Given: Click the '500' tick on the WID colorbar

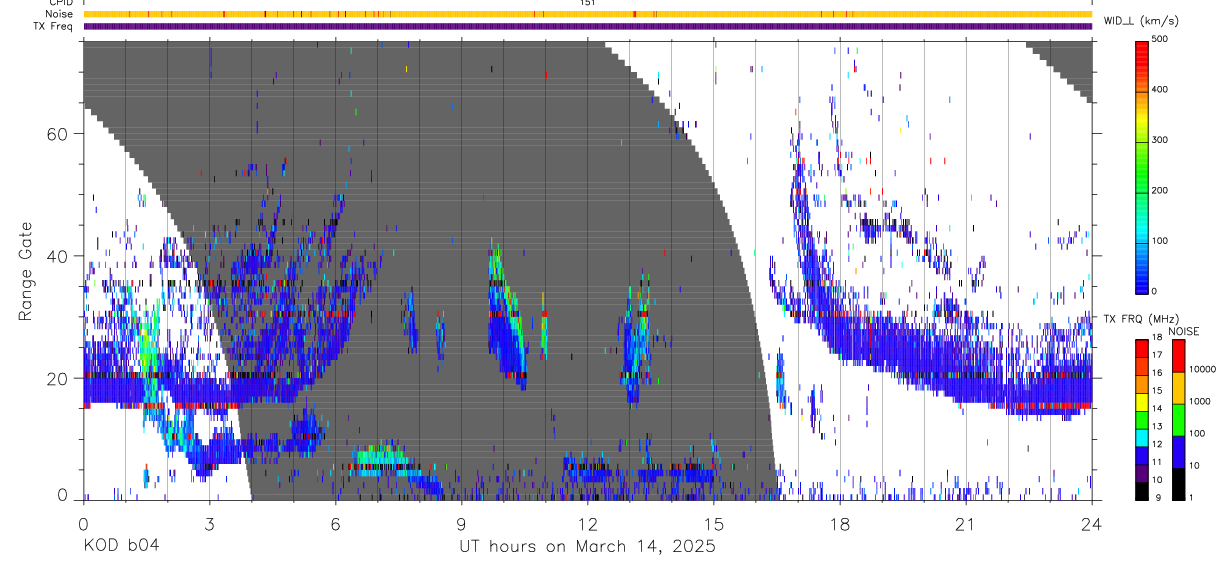Looking at the screenshot, I should 1160,39.
